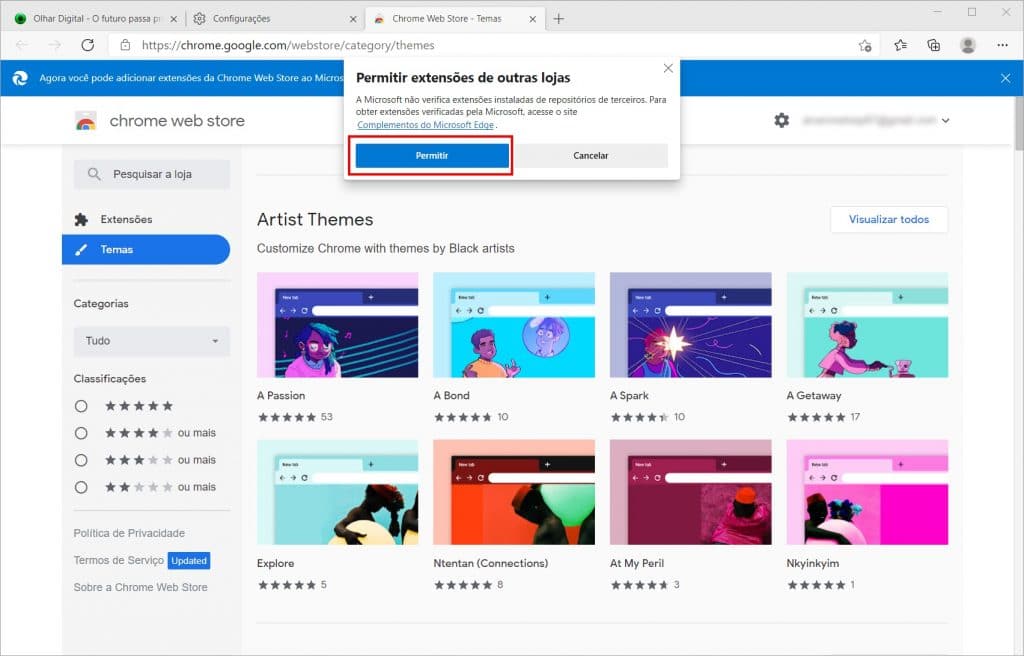Select the Chrome Web Store Temas tab
Screen dimensions: 1024x656
point(454,19)
